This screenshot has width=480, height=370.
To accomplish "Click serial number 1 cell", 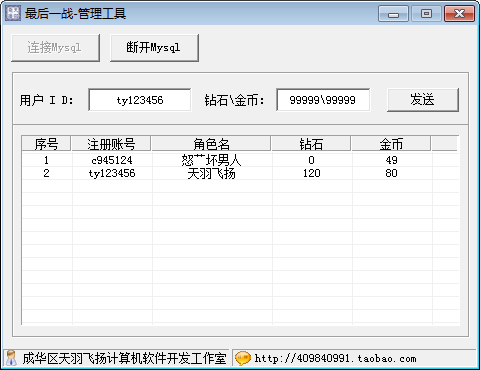I will (46, 160).
